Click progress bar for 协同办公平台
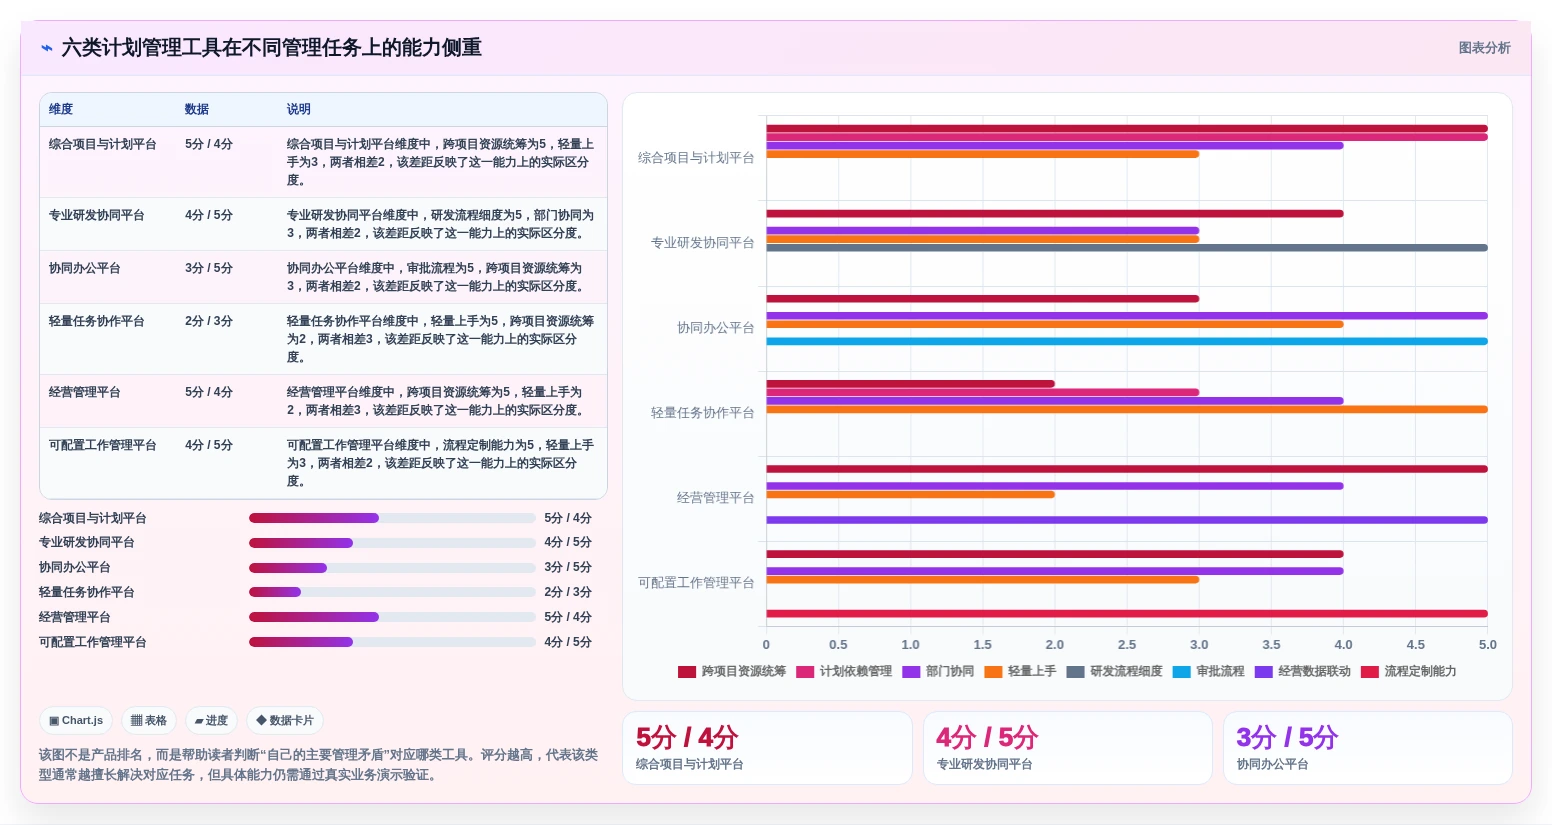The width and height of the screenshot is (1552, 825). point(392,568)
